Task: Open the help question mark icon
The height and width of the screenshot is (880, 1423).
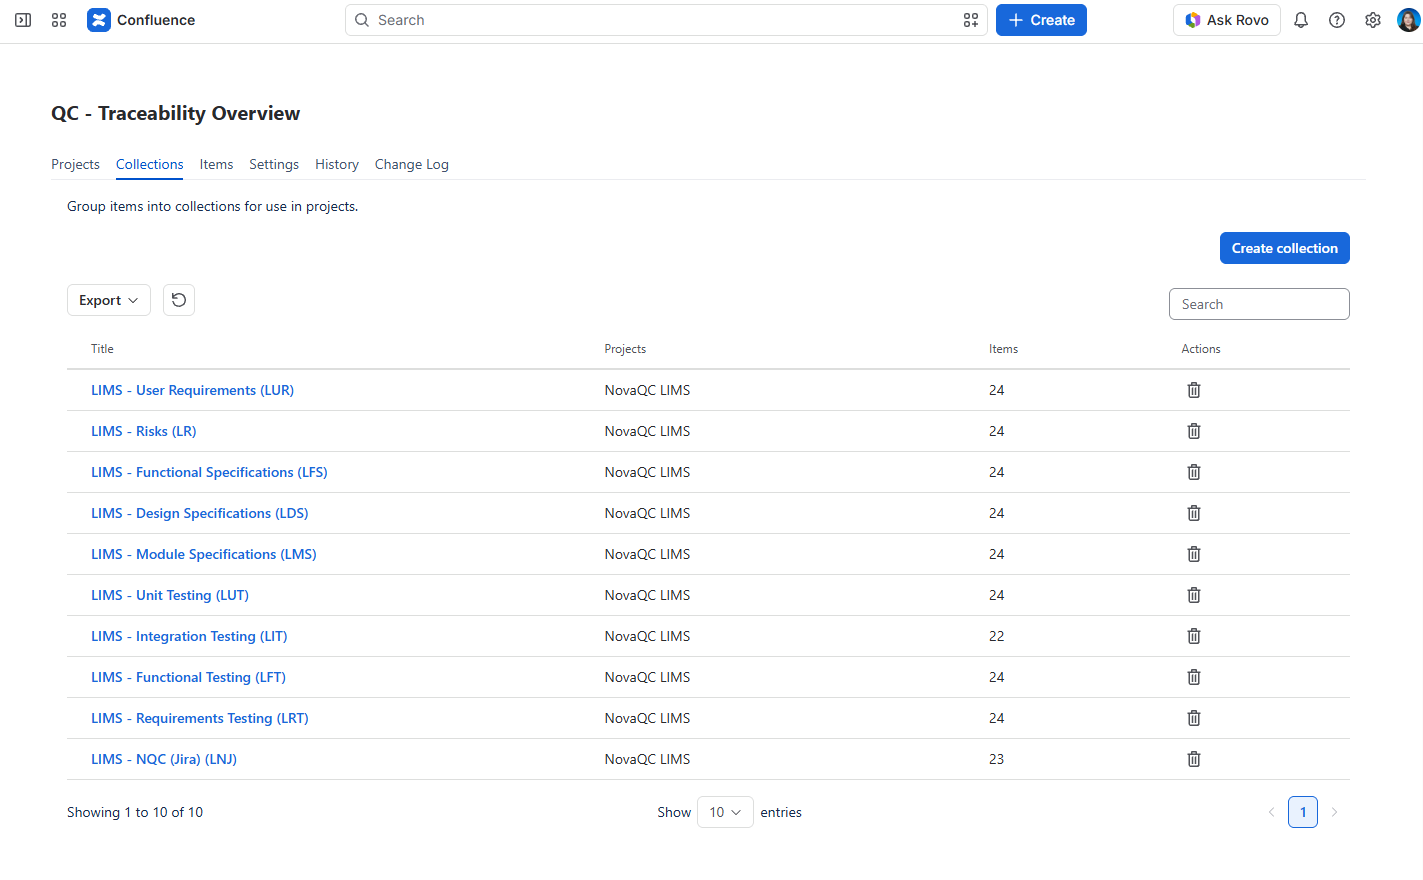Action: tap(1337, 20)
